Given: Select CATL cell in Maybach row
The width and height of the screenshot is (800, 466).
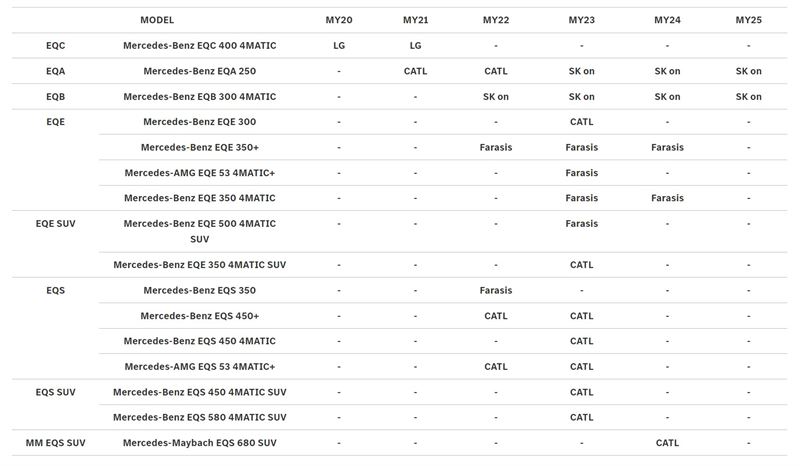Looking at the screenshot, I should coord(667,443).
